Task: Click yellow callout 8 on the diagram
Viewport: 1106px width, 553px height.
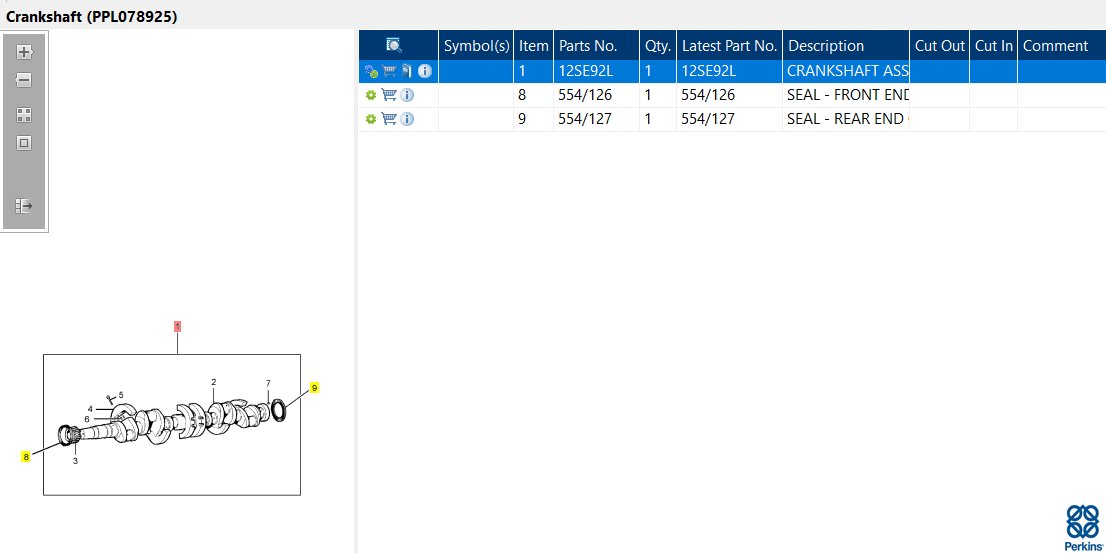Action: tap(26, 457)
